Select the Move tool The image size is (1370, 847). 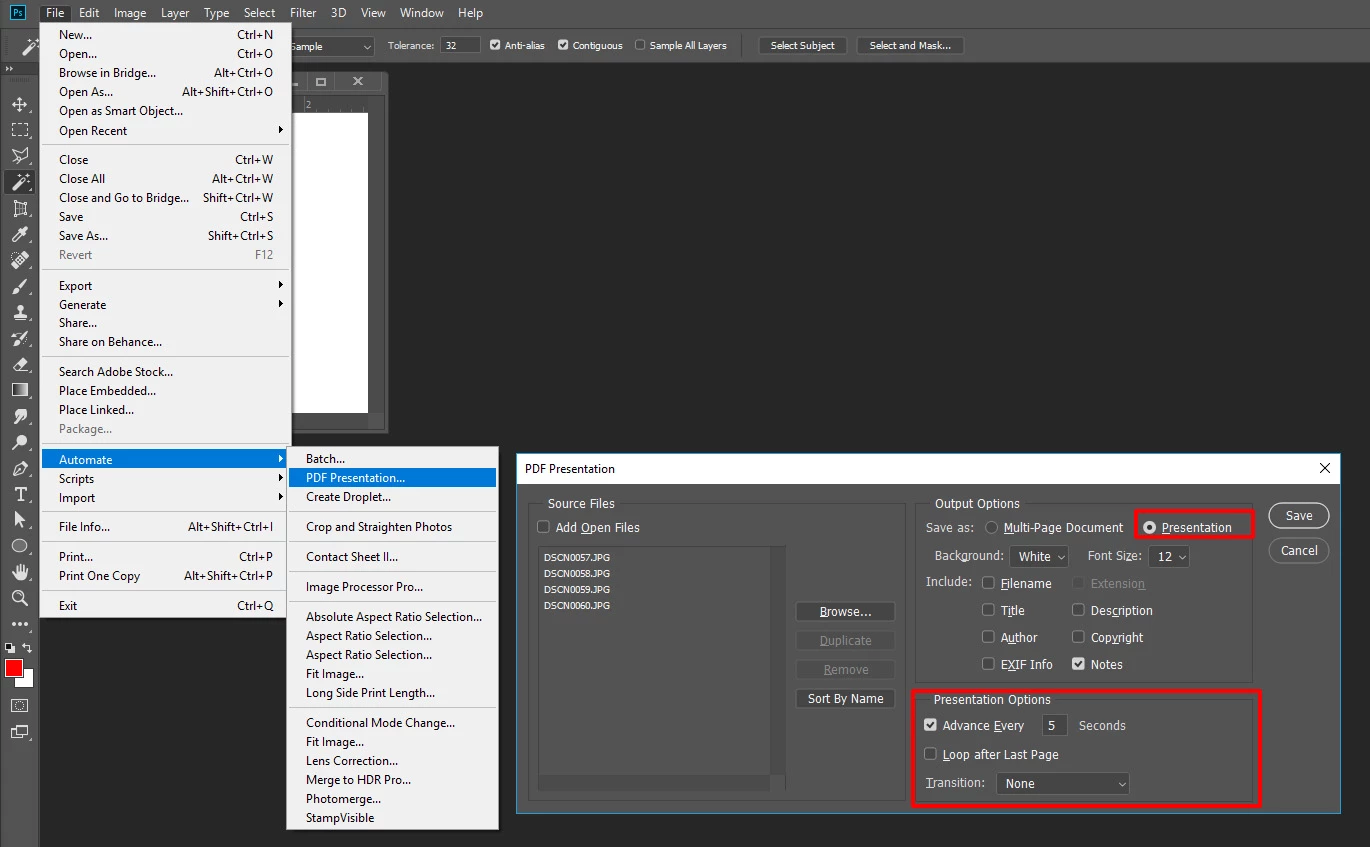click(x=20, y=104)
